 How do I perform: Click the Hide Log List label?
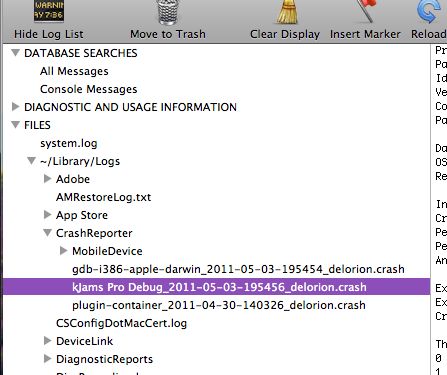click(x=49, y=34)
